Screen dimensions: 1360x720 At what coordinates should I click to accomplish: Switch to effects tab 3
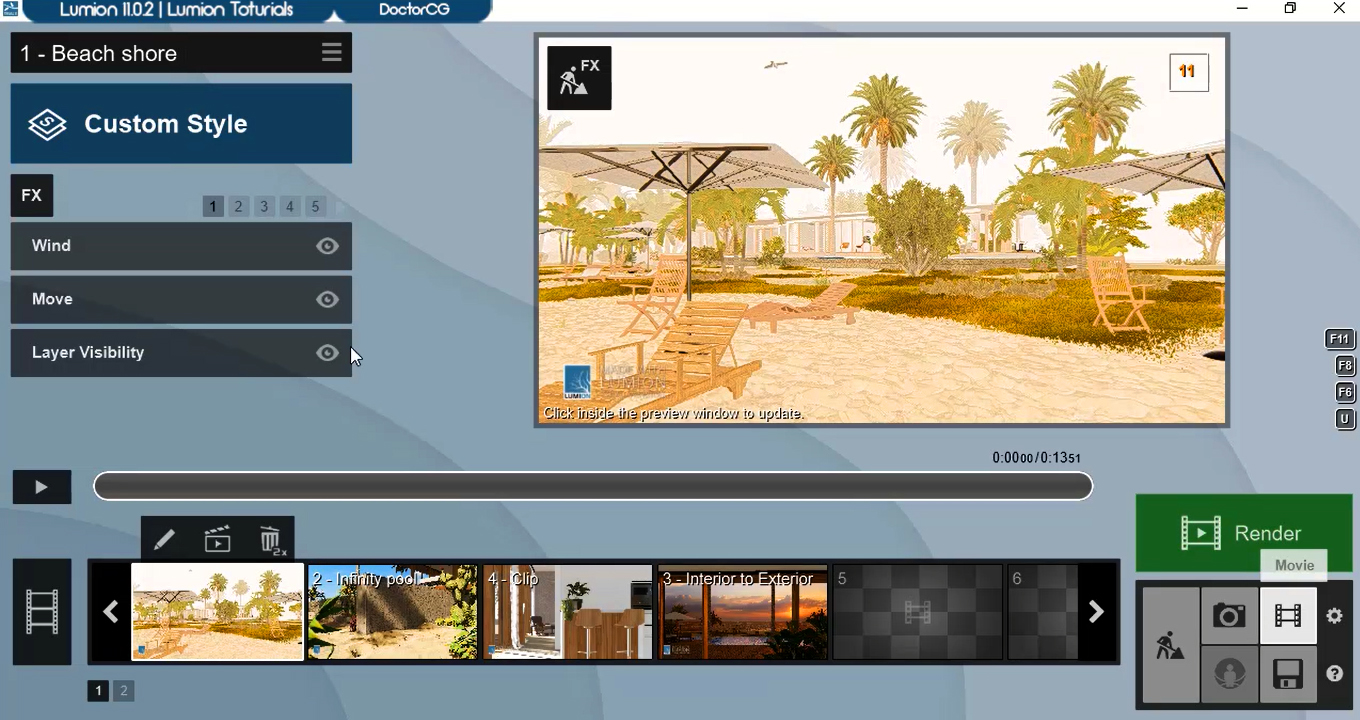(264, 207)
